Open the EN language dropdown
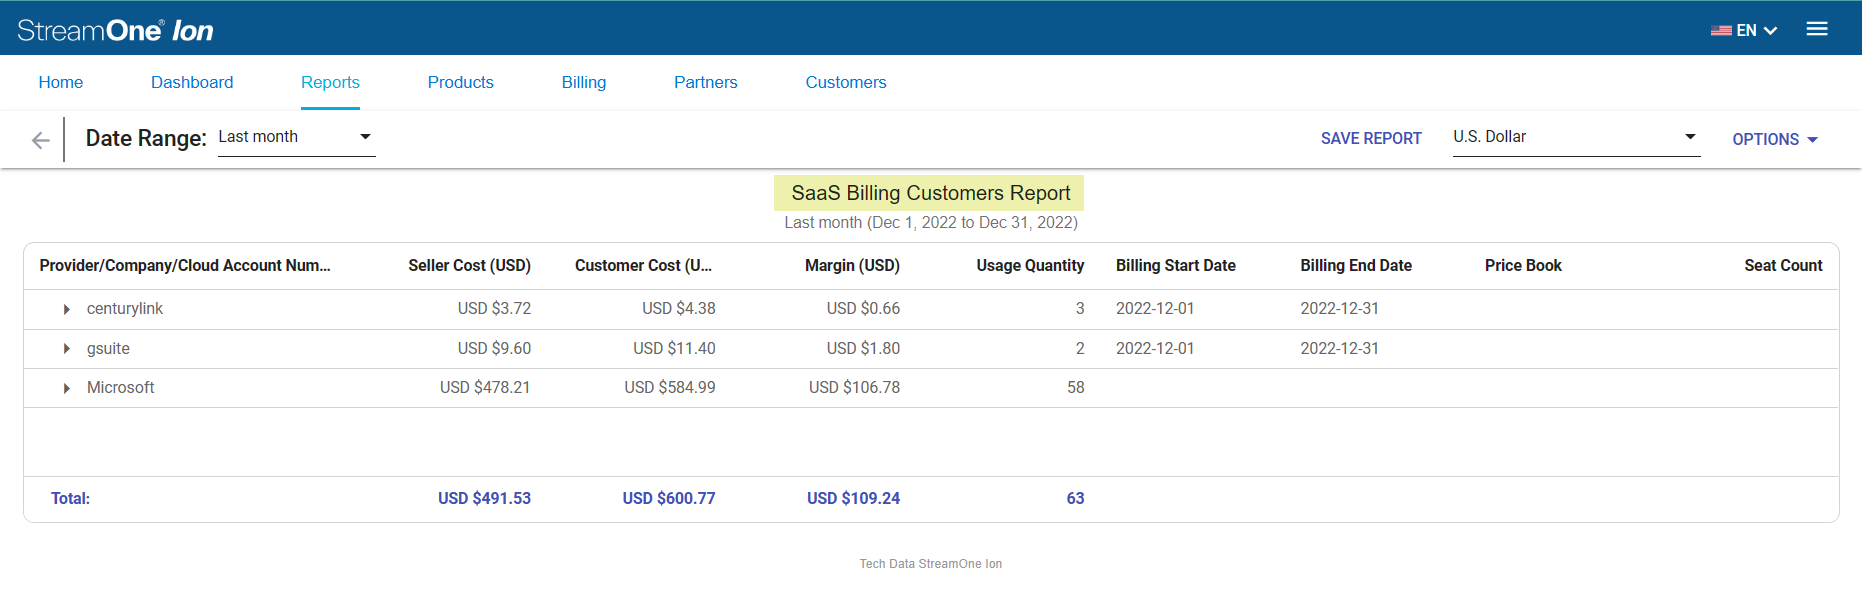Image resolution: width=1862 pixels, height=608 pixels. [x=1757, y=30]
